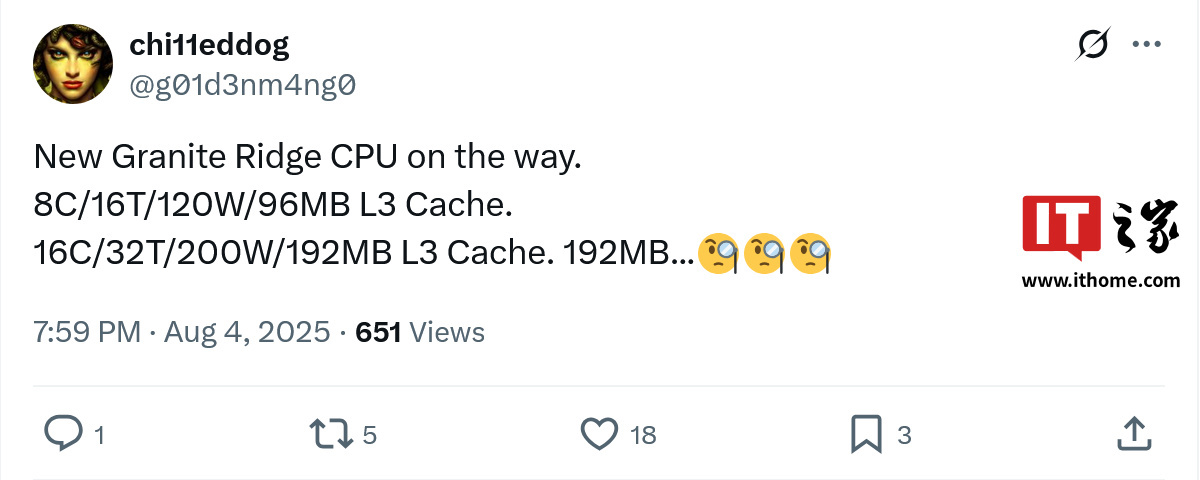Click the first monocle face emoji
Screen dimensions: 1200x480
(x=718, y=255)
